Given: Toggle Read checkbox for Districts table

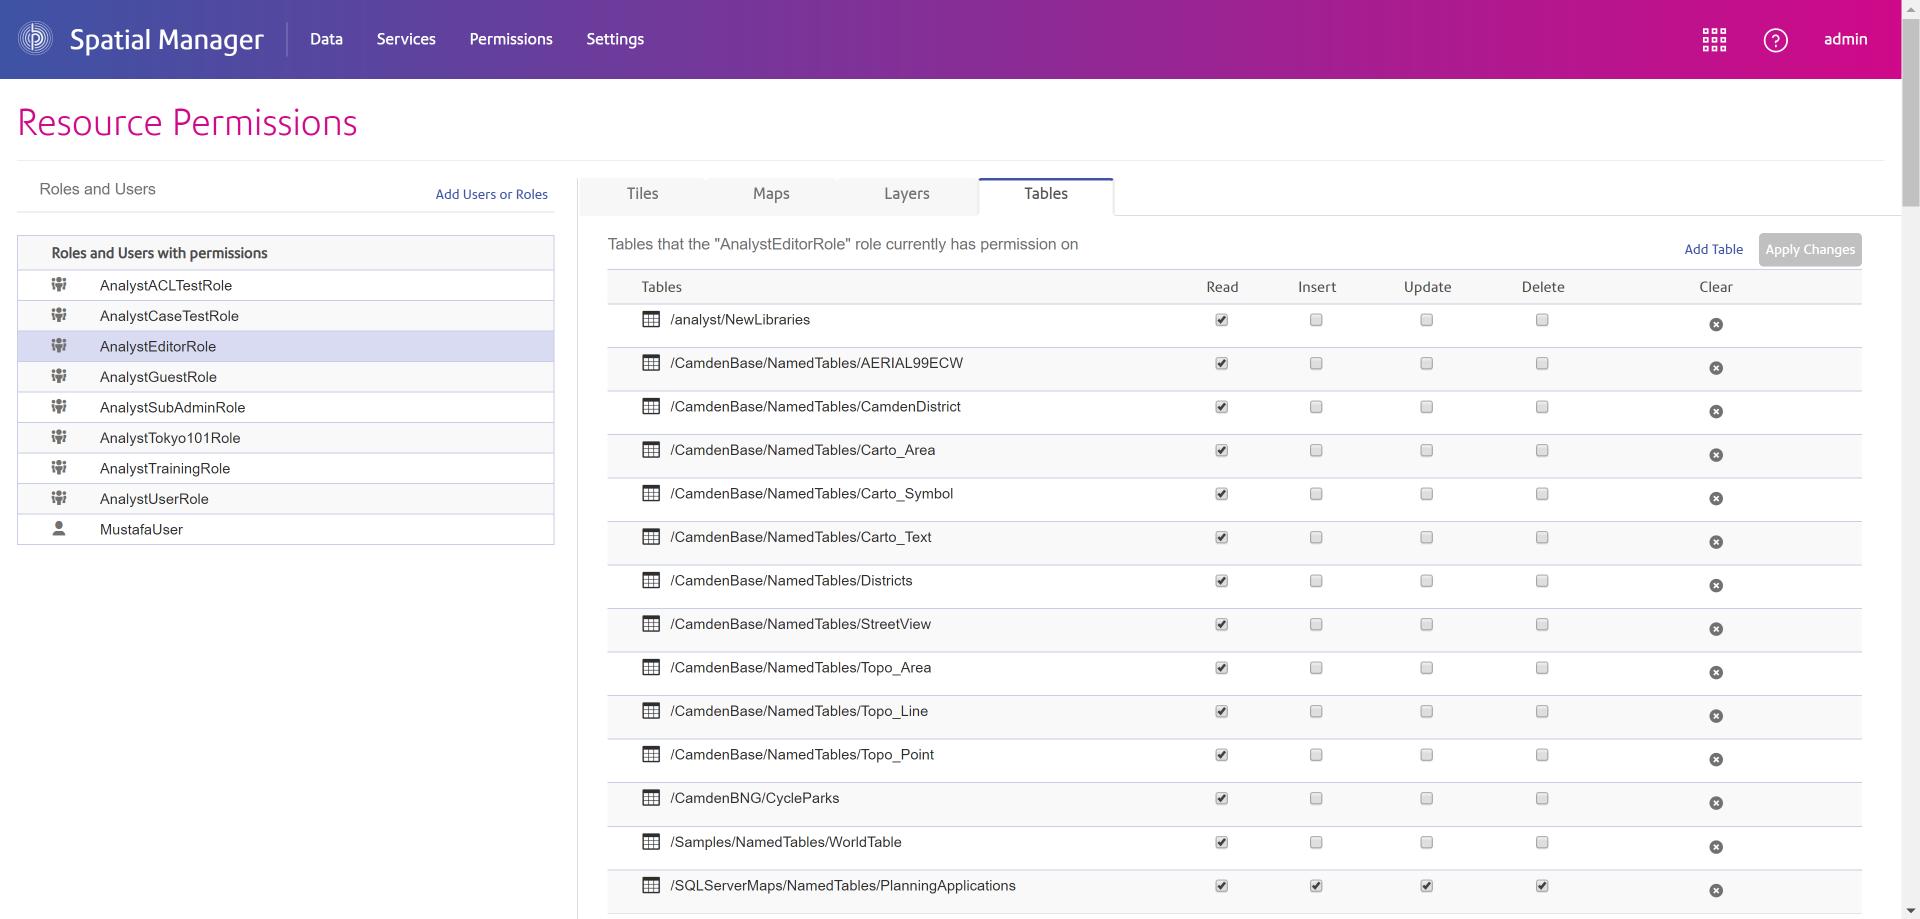Looking at the screenshot, I should pos(1221,581).
